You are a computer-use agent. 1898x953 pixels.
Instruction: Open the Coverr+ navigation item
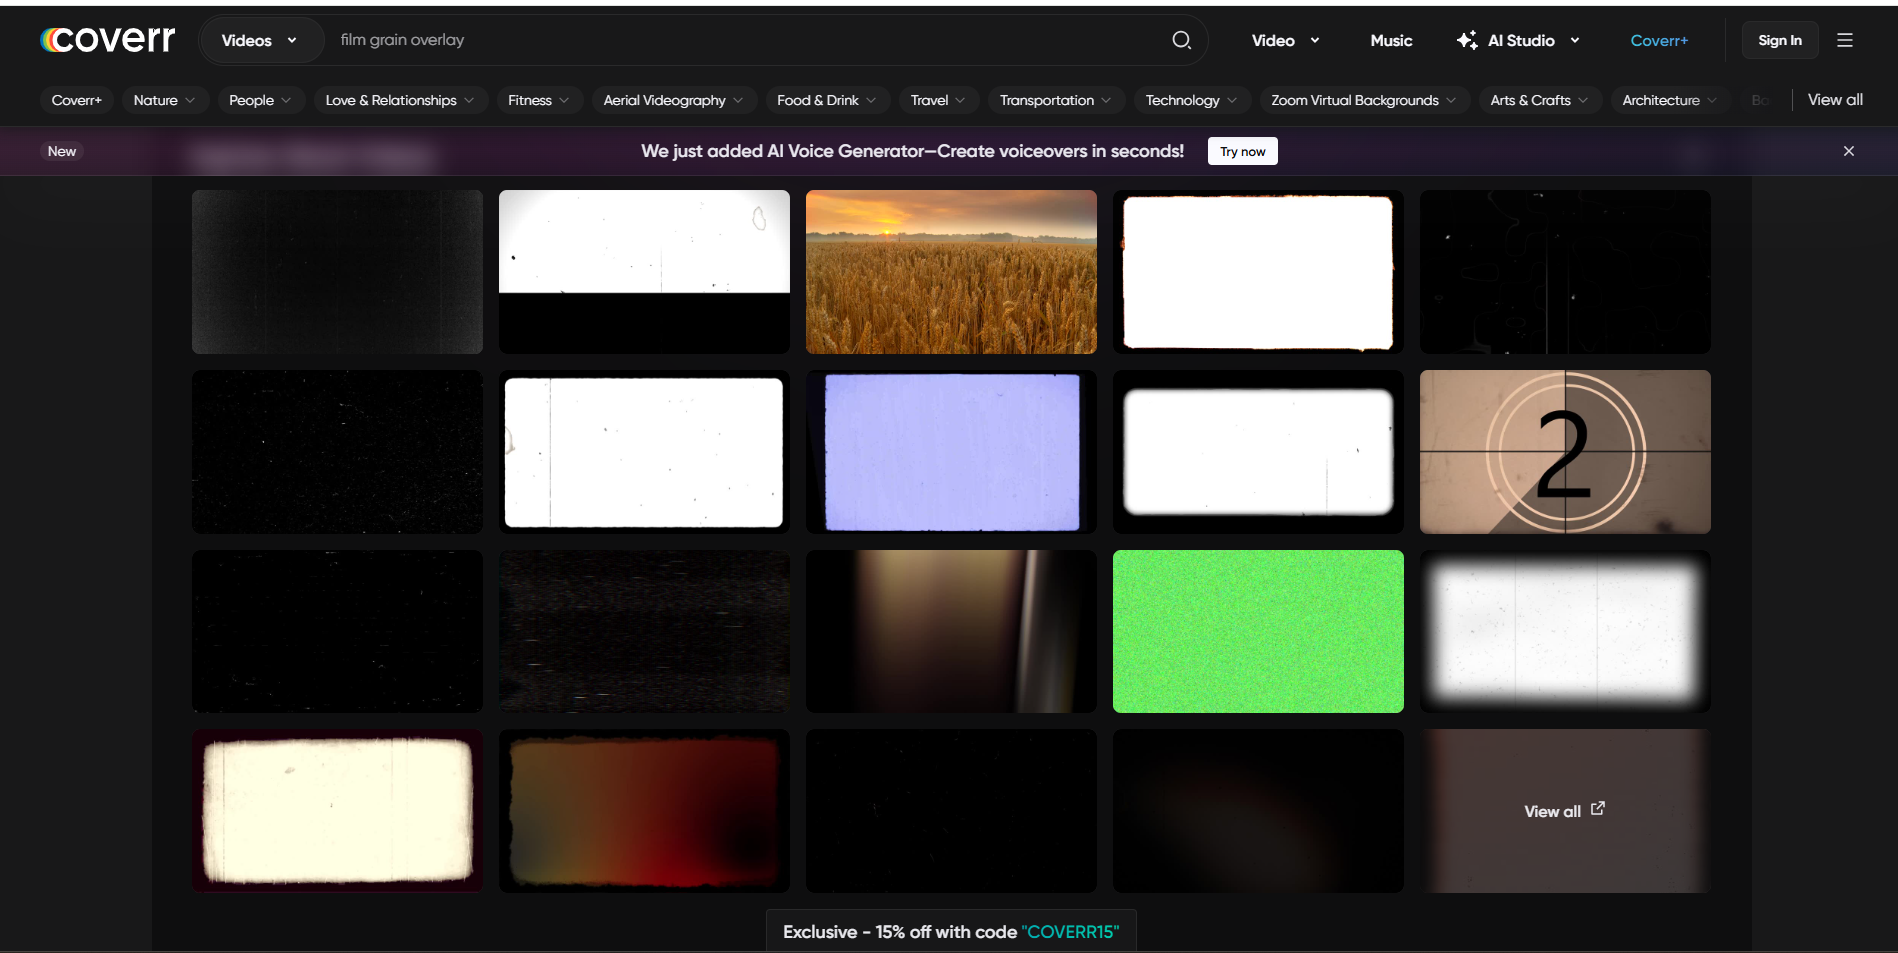(1659, 40)
